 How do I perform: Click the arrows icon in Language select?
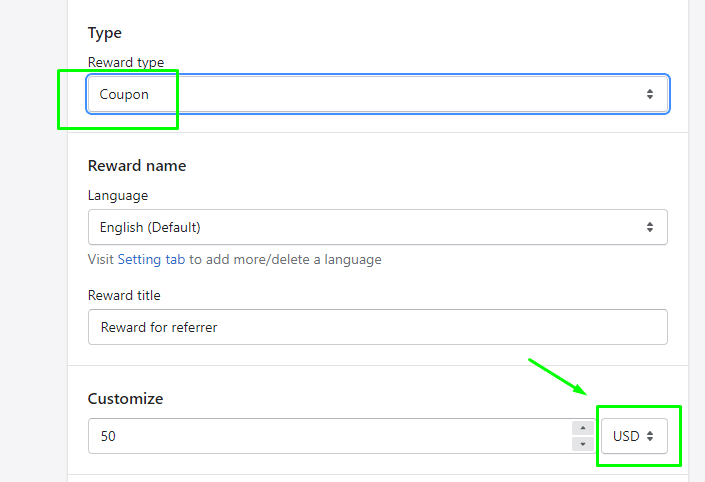650,227
